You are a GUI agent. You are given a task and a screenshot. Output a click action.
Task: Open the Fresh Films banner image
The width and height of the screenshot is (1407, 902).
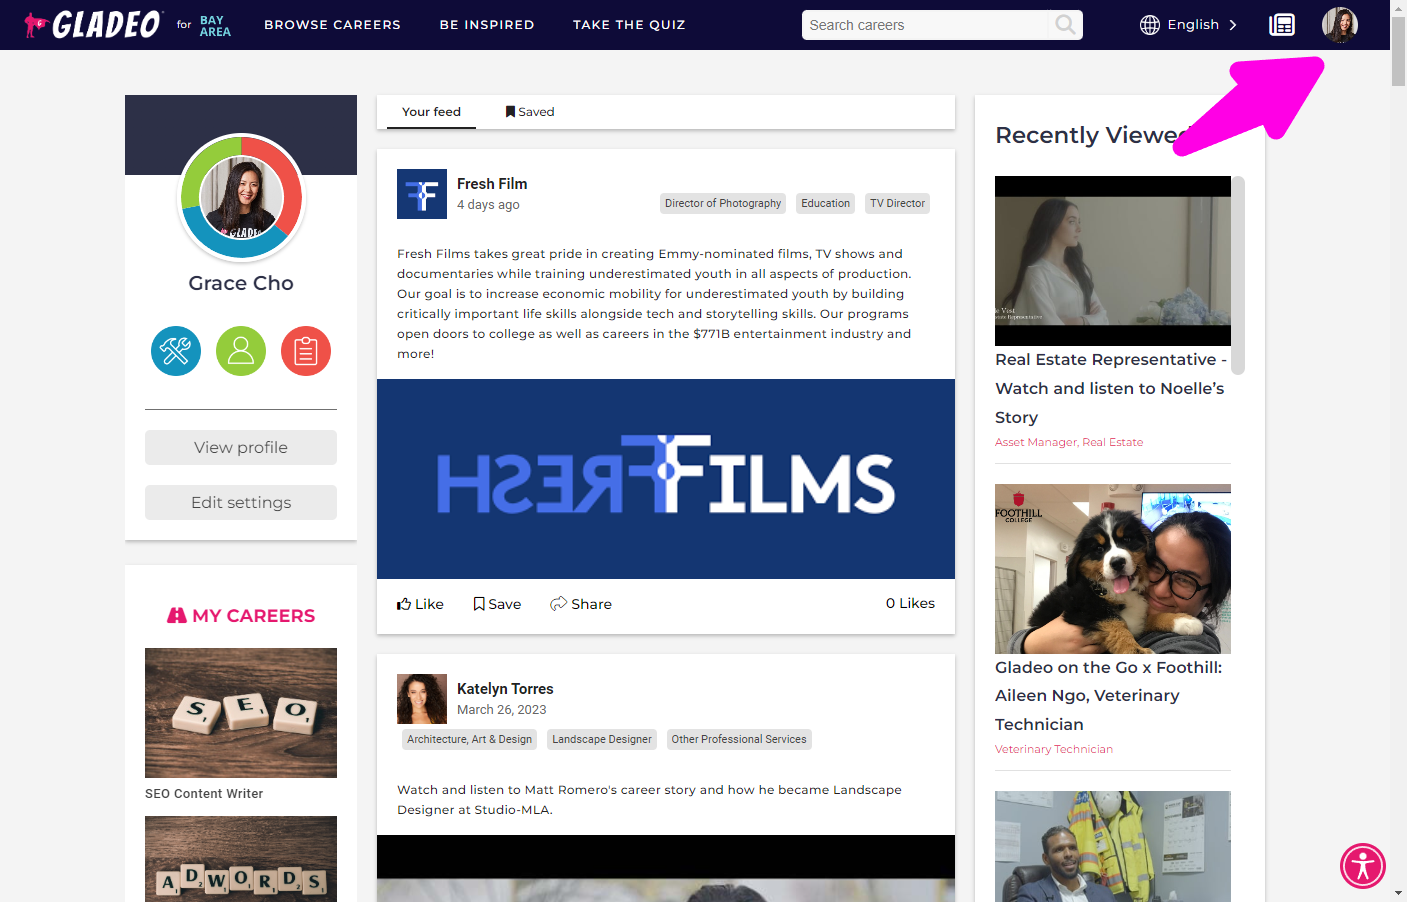click(x=666, y=479)
